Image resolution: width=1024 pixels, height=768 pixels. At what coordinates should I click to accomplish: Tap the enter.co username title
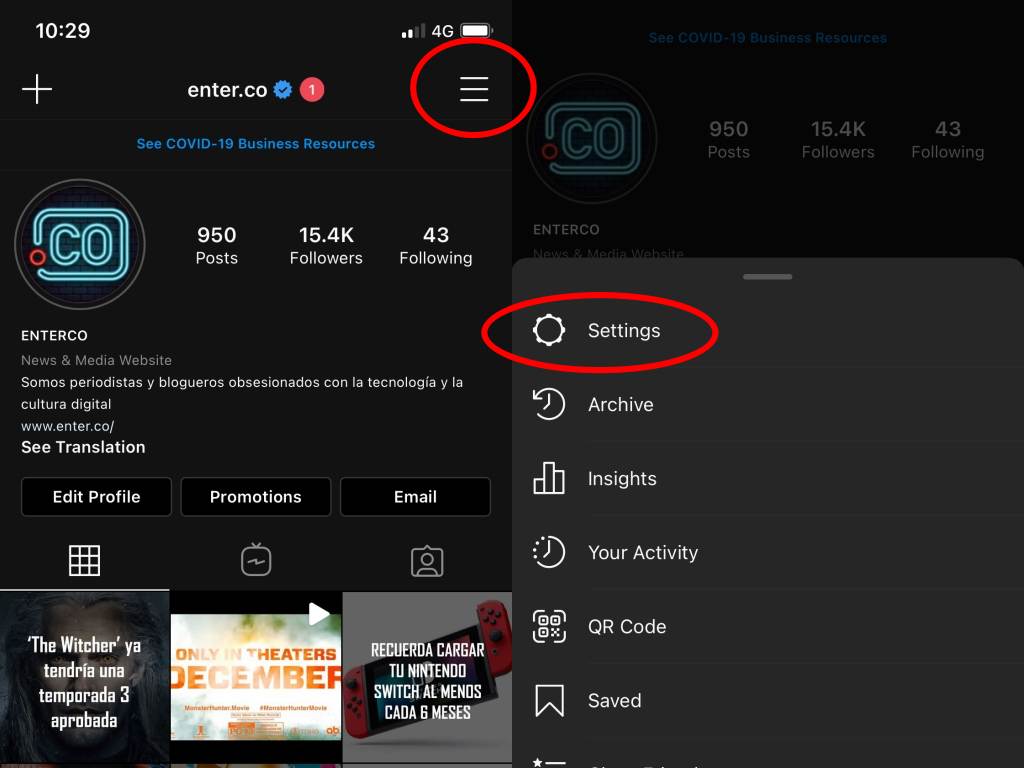[x=227, y=89]
